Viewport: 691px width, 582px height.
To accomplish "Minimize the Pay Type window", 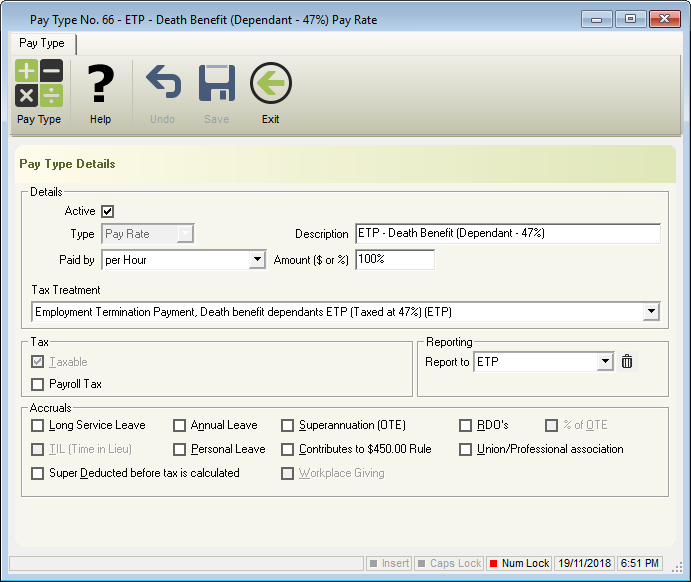I will tap(597, 19).
